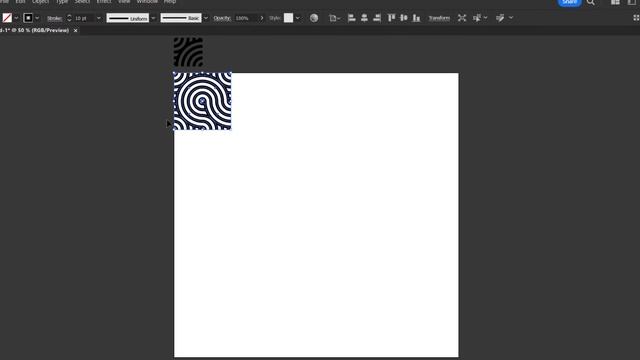Open the Basic brush definition box
The image size is (640, 360).
(x=181, y=18)
